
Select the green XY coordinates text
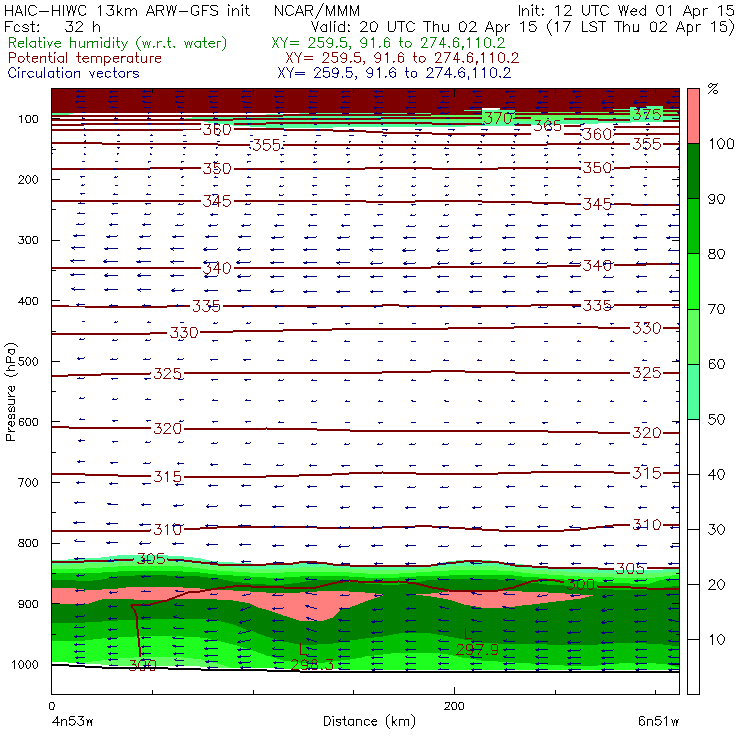pyautogui.click(x=388, y=43)
